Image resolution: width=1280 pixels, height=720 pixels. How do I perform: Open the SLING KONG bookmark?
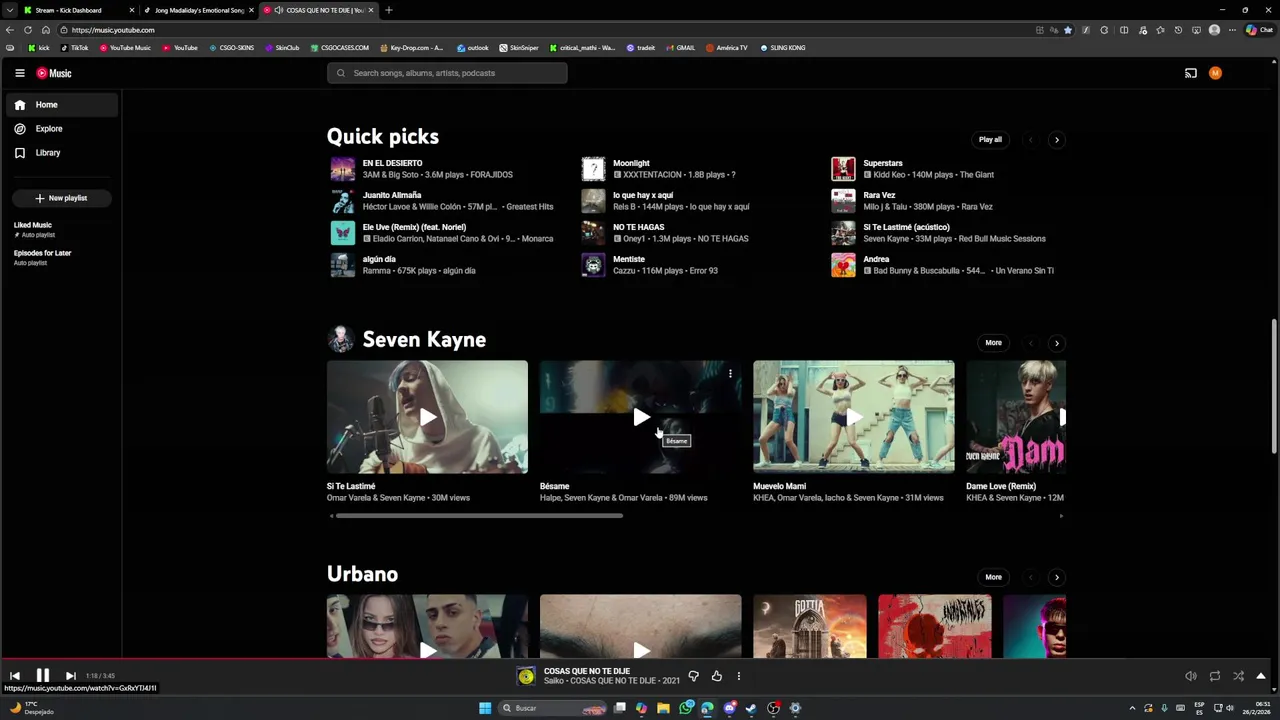coord(783,48)
